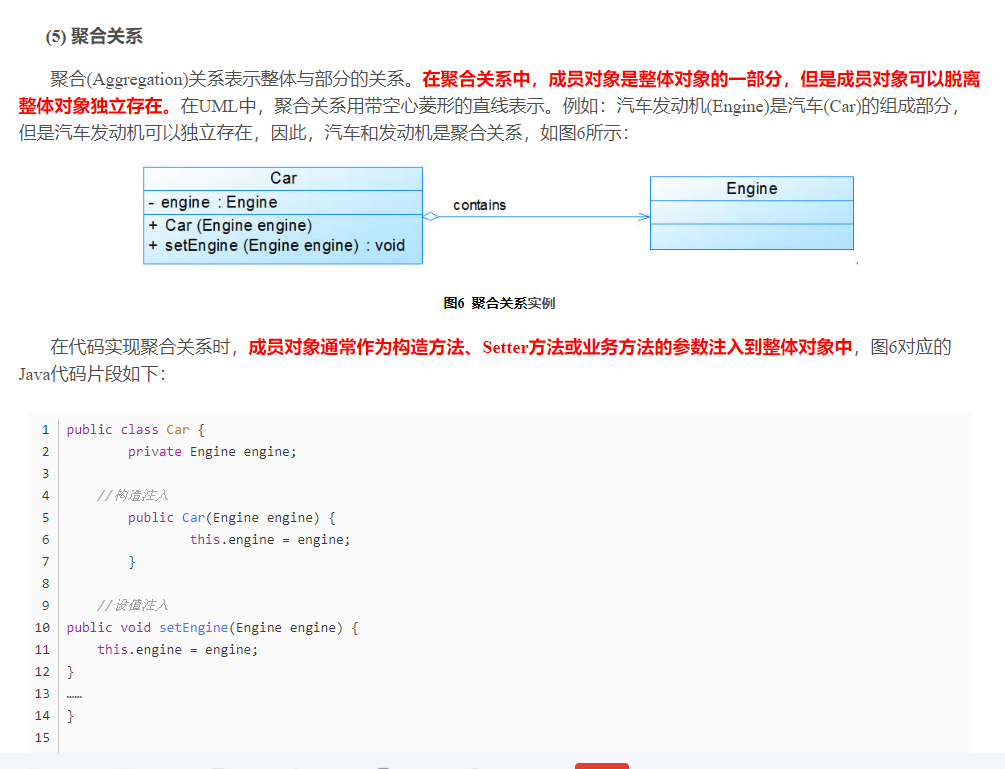Select the "Car" class title in the UML diagram
Viewport: 1005px width, 769px height.
click(283, 178)
